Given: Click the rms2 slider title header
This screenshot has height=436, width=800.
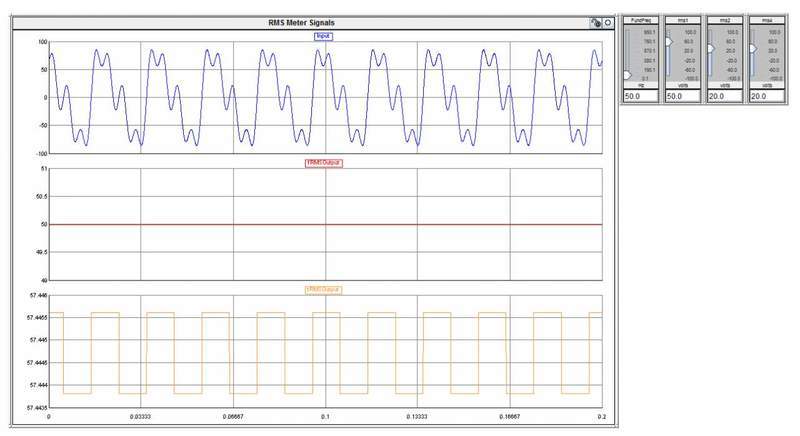Looking at the screenshot, I should pos(724,19).
